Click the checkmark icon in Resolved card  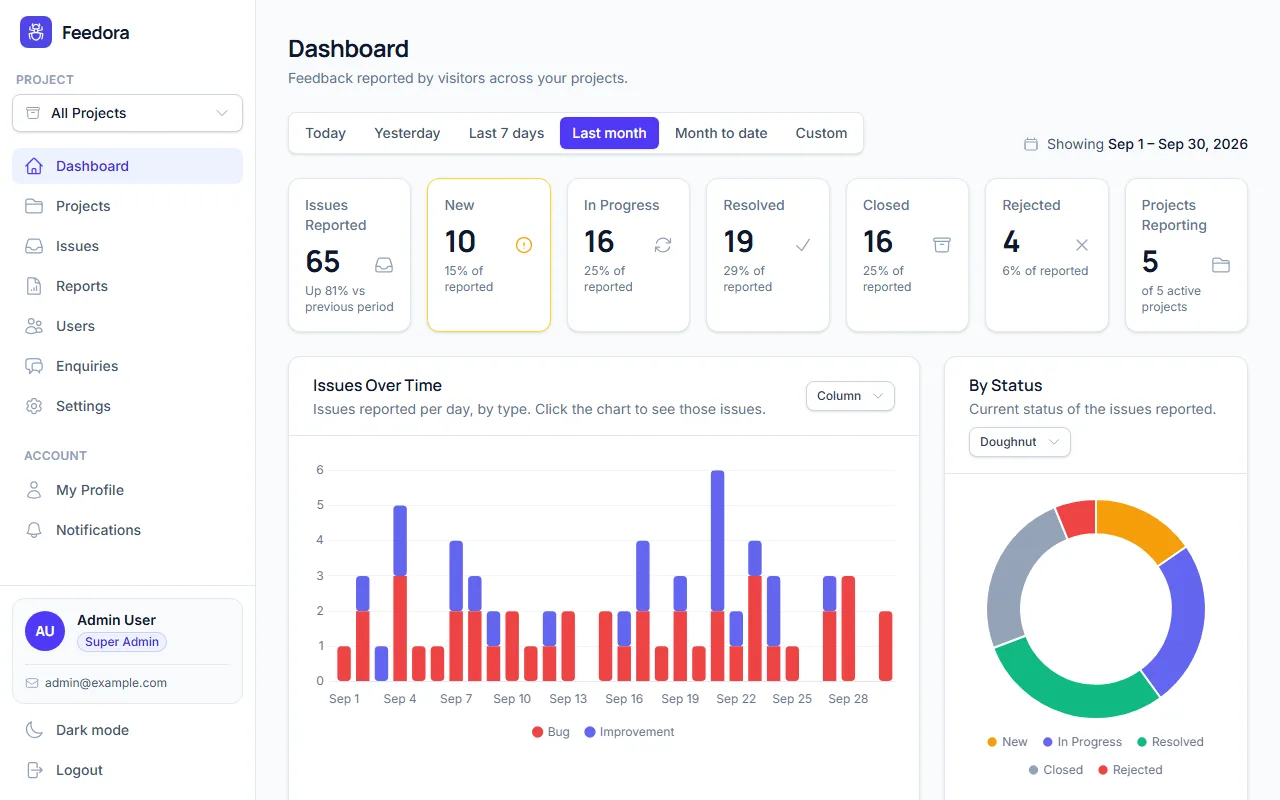click(x=803, y=245)
